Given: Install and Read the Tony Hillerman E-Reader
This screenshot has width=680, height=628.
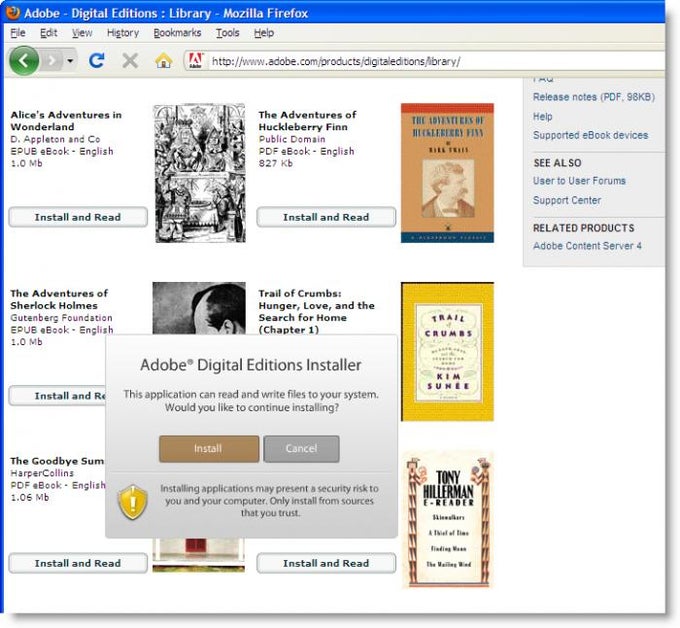Looking at the screenshot, I should [x=326, y=563].
